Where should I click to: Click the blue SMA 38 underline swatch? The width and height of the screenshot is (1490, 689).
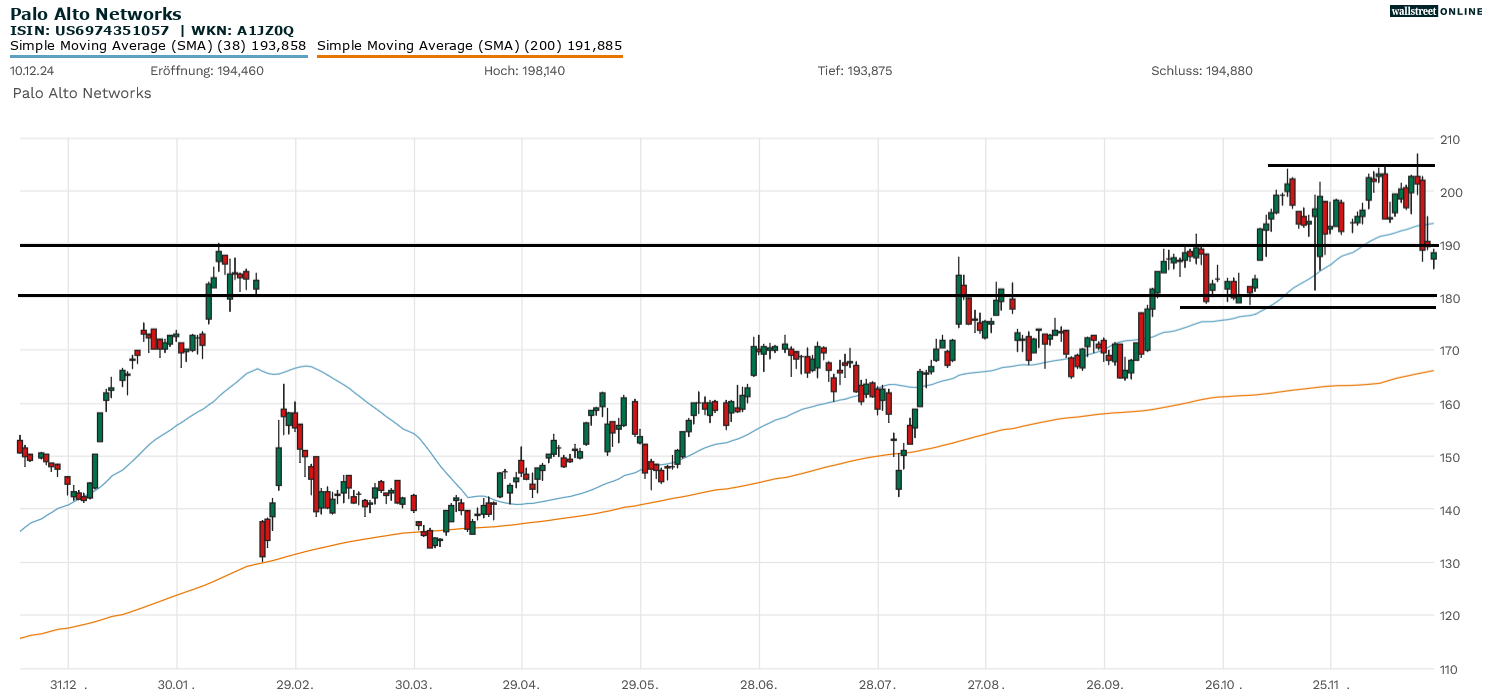tap(158, 57)
